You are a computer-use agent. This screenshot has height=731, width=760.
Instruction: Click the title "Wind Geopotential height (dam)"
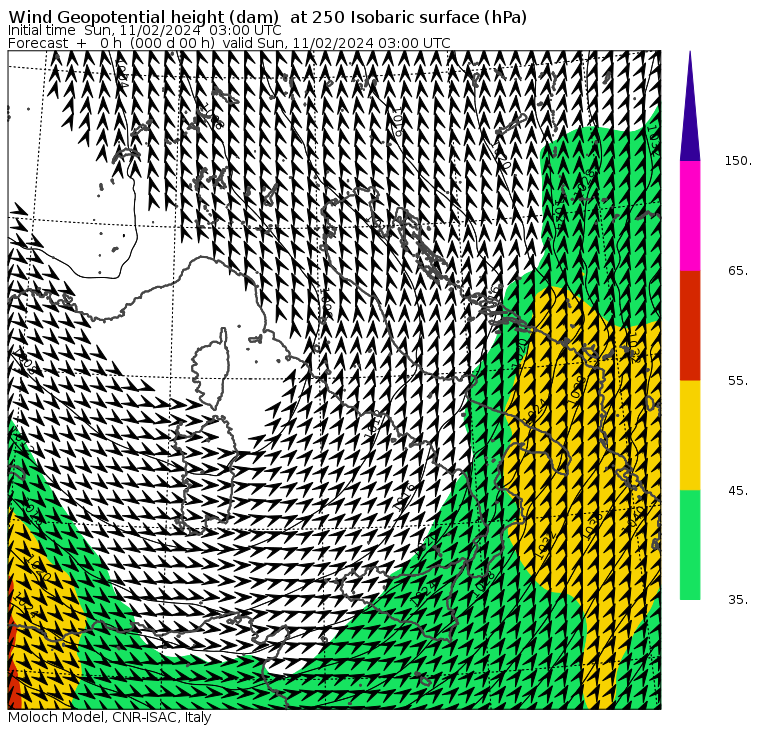pos(143,17)
